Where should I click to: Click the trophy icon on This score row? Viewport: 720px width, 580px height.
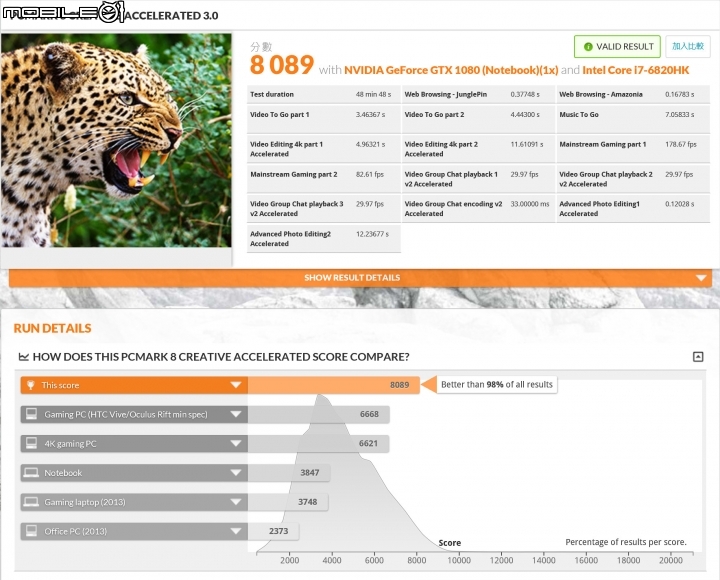click(31, 385)
